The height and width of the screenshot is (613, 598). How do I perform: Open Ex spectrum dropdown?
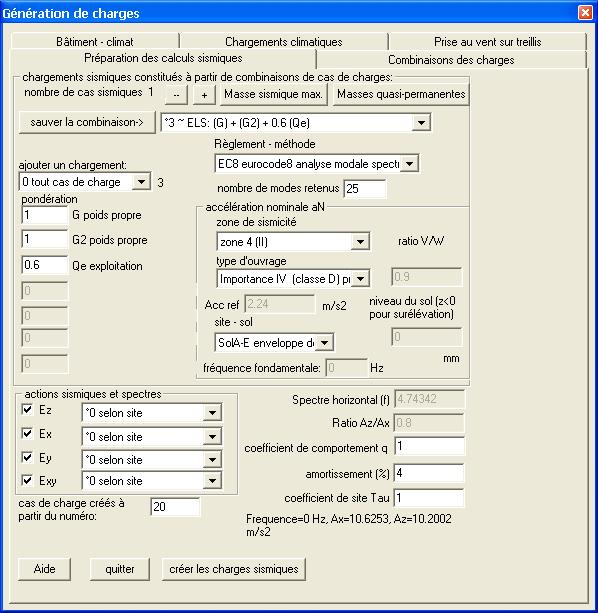pyautogui.click(x=212, y=437)
